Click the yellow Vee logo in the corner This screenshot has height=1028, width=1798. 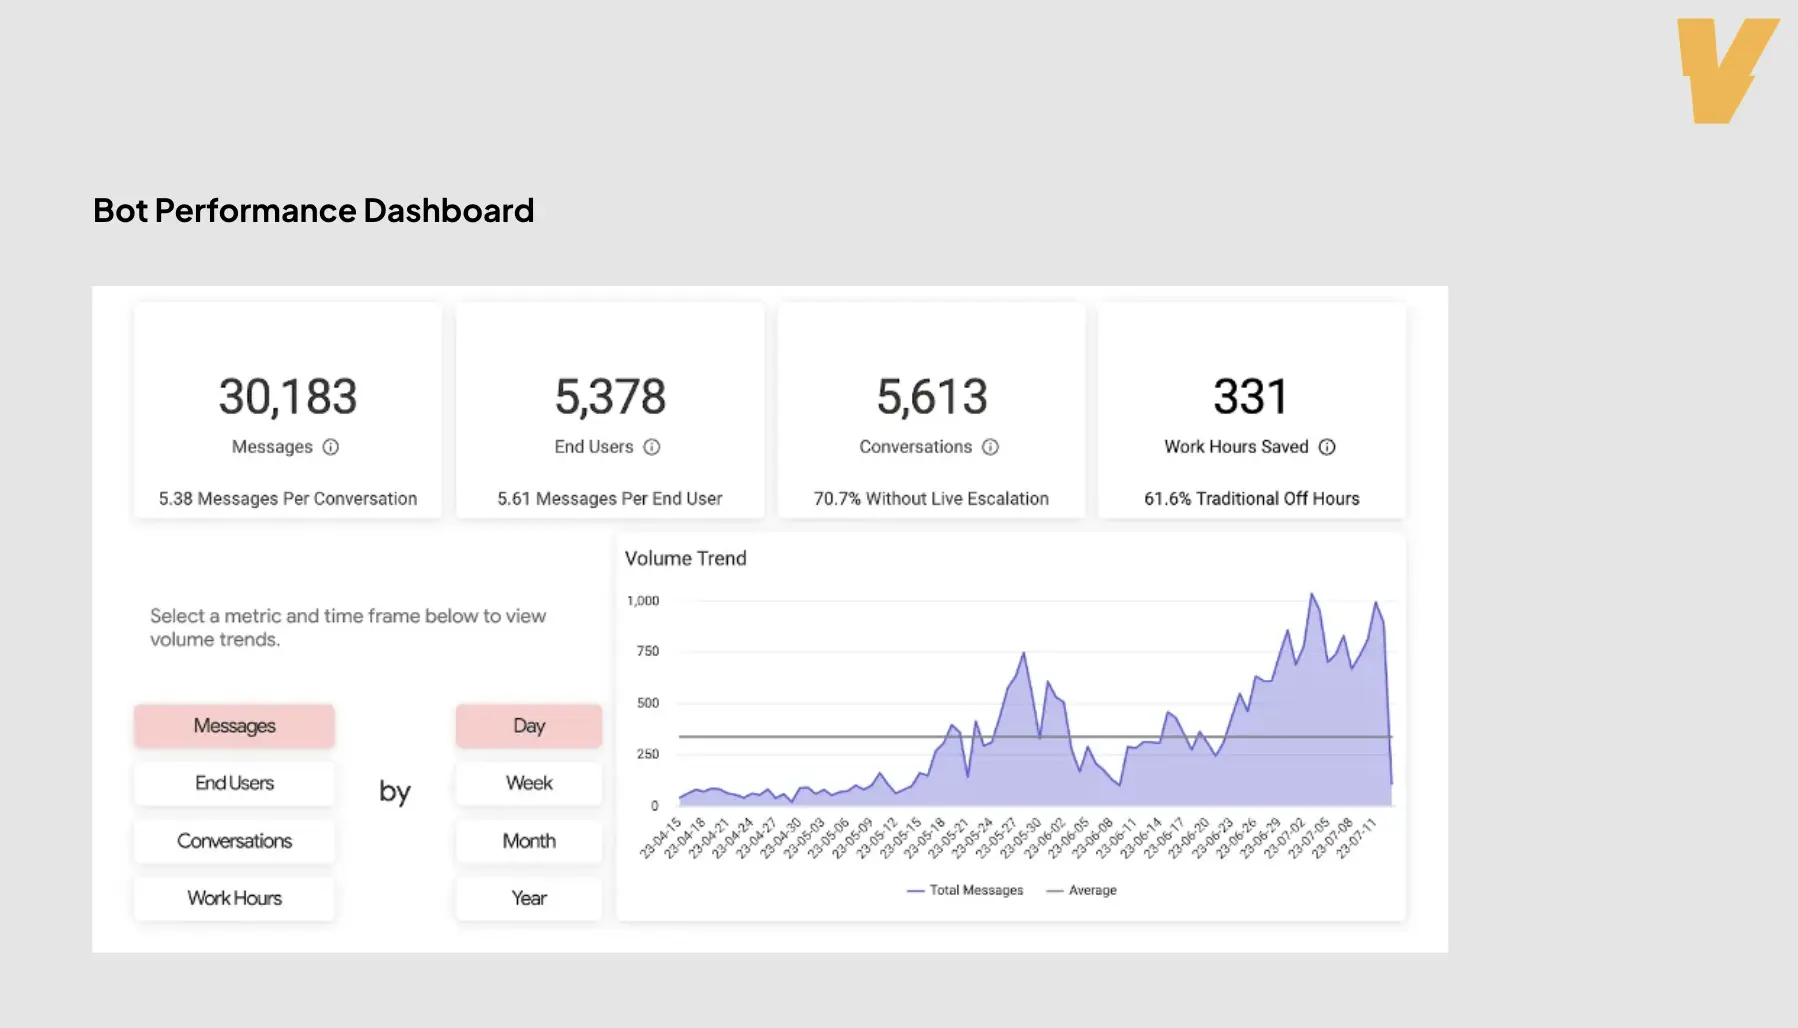click(x=1723, y=63)
